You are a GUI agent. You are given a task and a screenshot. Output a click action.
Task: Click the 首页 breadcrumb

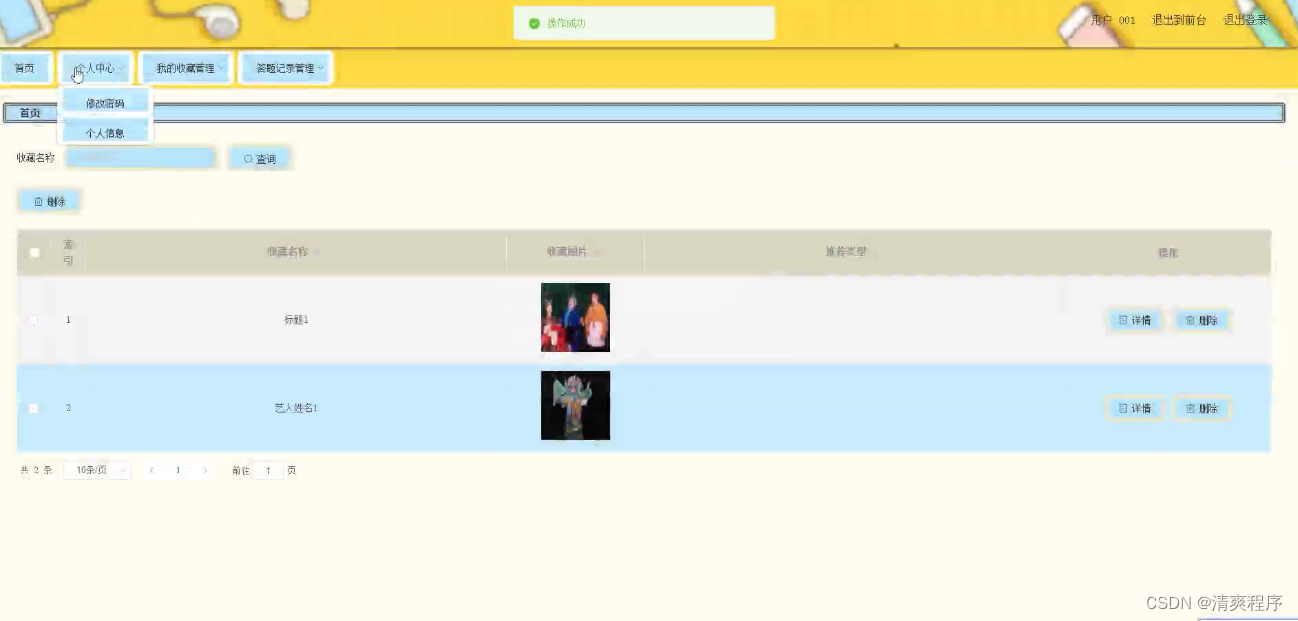click(30, 113)
